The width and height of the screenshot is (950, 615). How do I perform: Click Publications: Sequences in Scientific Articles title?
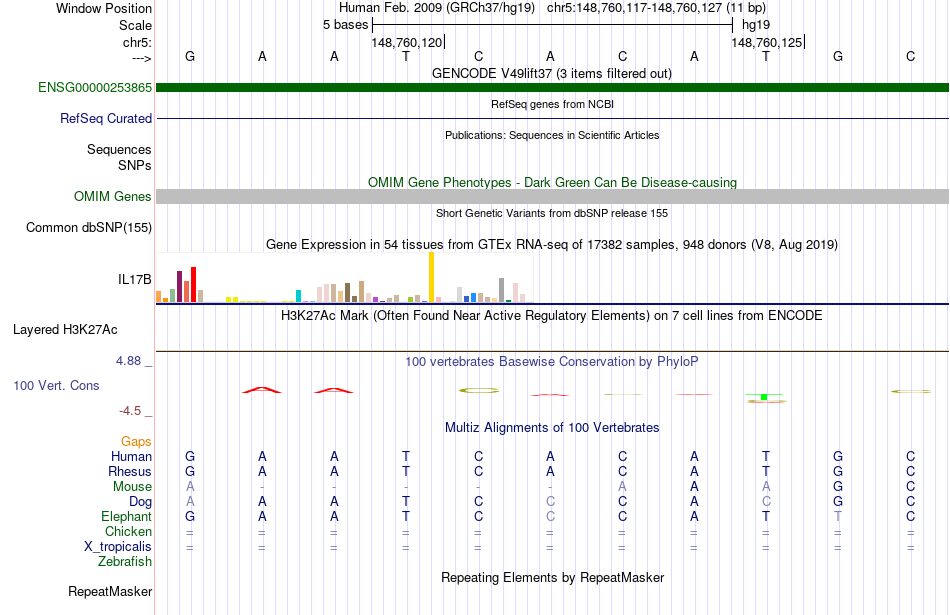click(x=552, y=135)
